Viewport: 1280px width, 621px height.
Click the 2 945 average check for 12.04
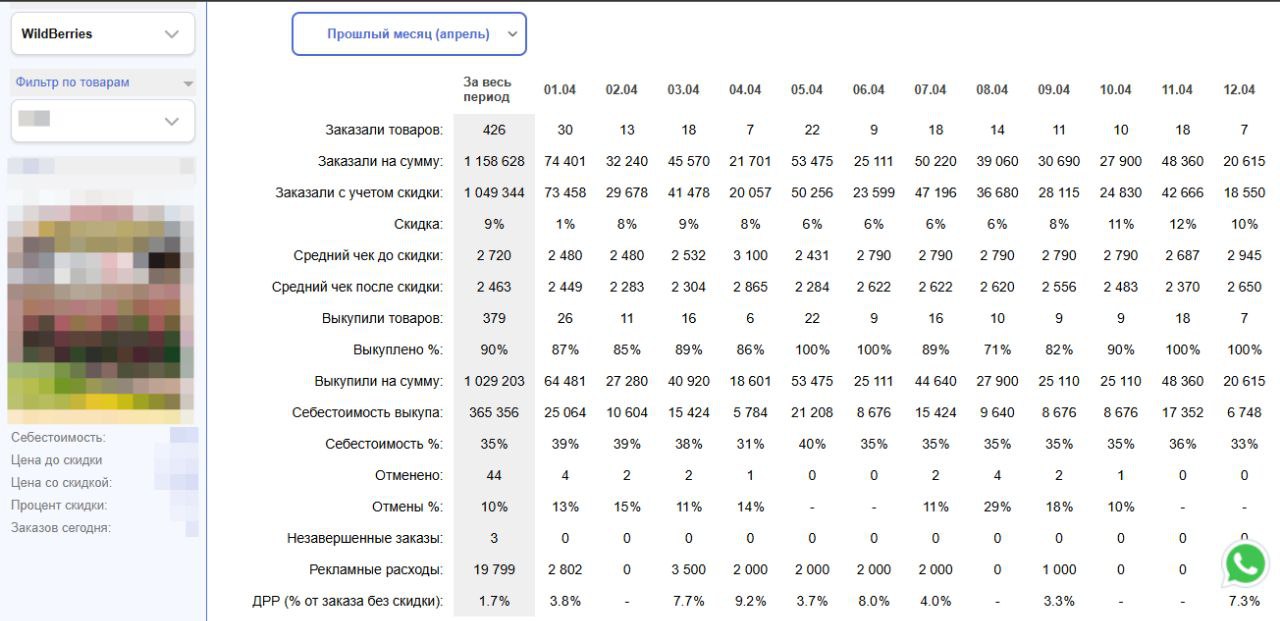point(1245,256)
